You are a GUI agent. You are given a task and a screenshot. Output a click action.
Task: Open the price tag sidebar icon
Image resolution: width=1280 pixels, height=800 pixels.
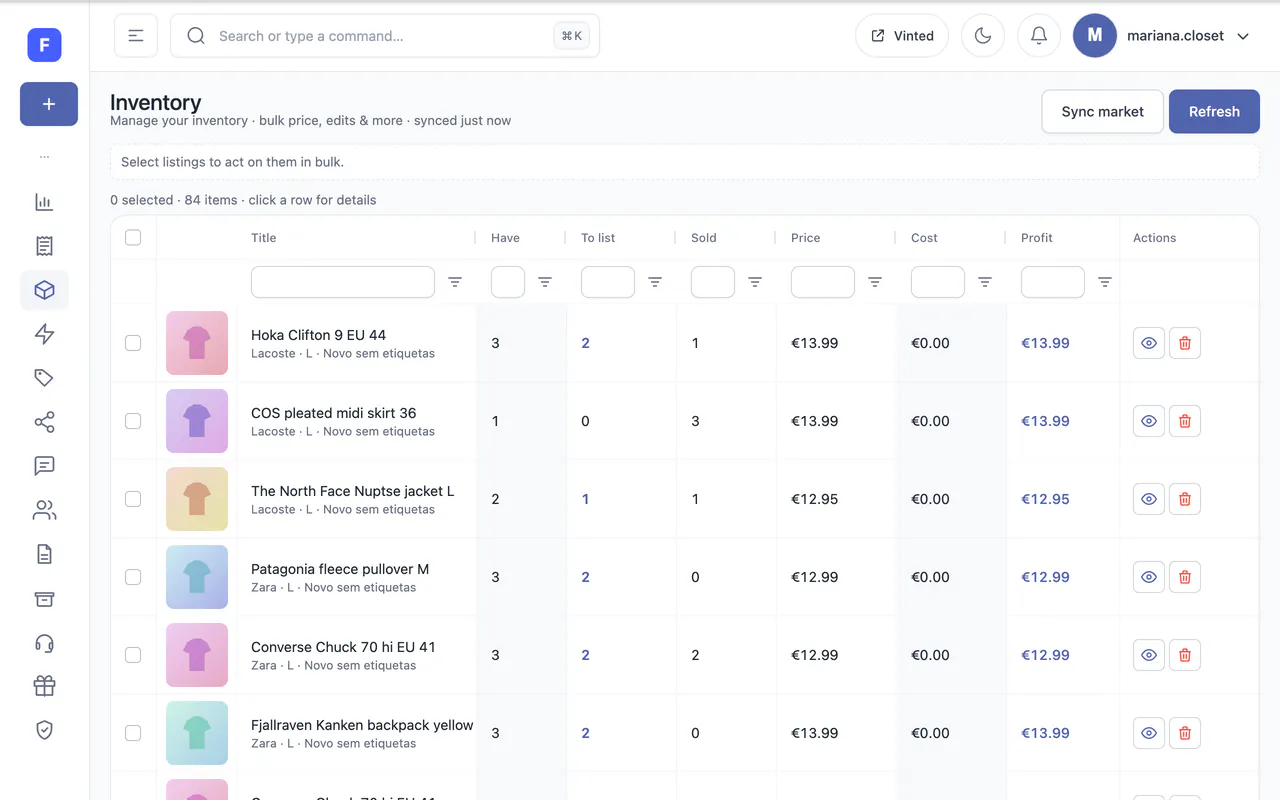[44, 378]
